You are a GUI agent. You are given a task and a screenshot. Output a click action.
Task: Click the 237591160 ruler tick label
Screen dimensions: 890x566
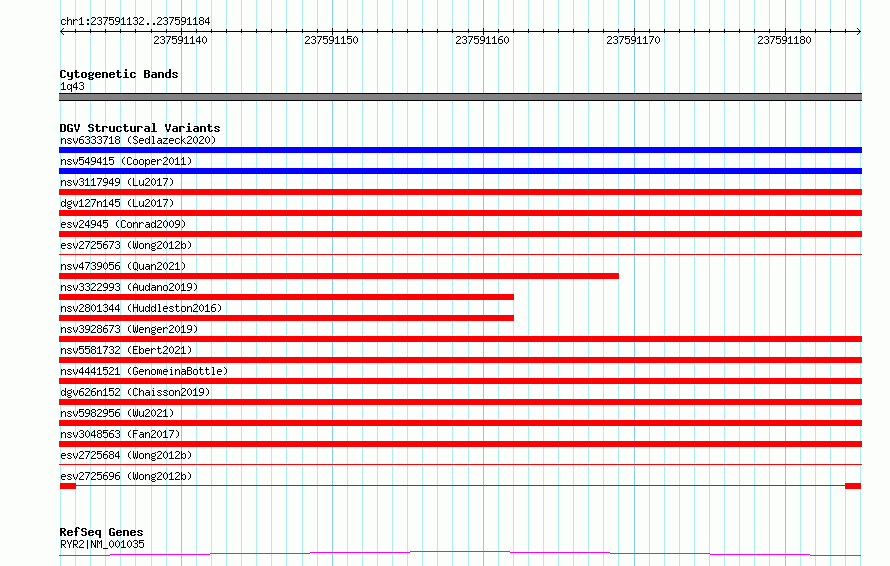[x=482, y=40]
